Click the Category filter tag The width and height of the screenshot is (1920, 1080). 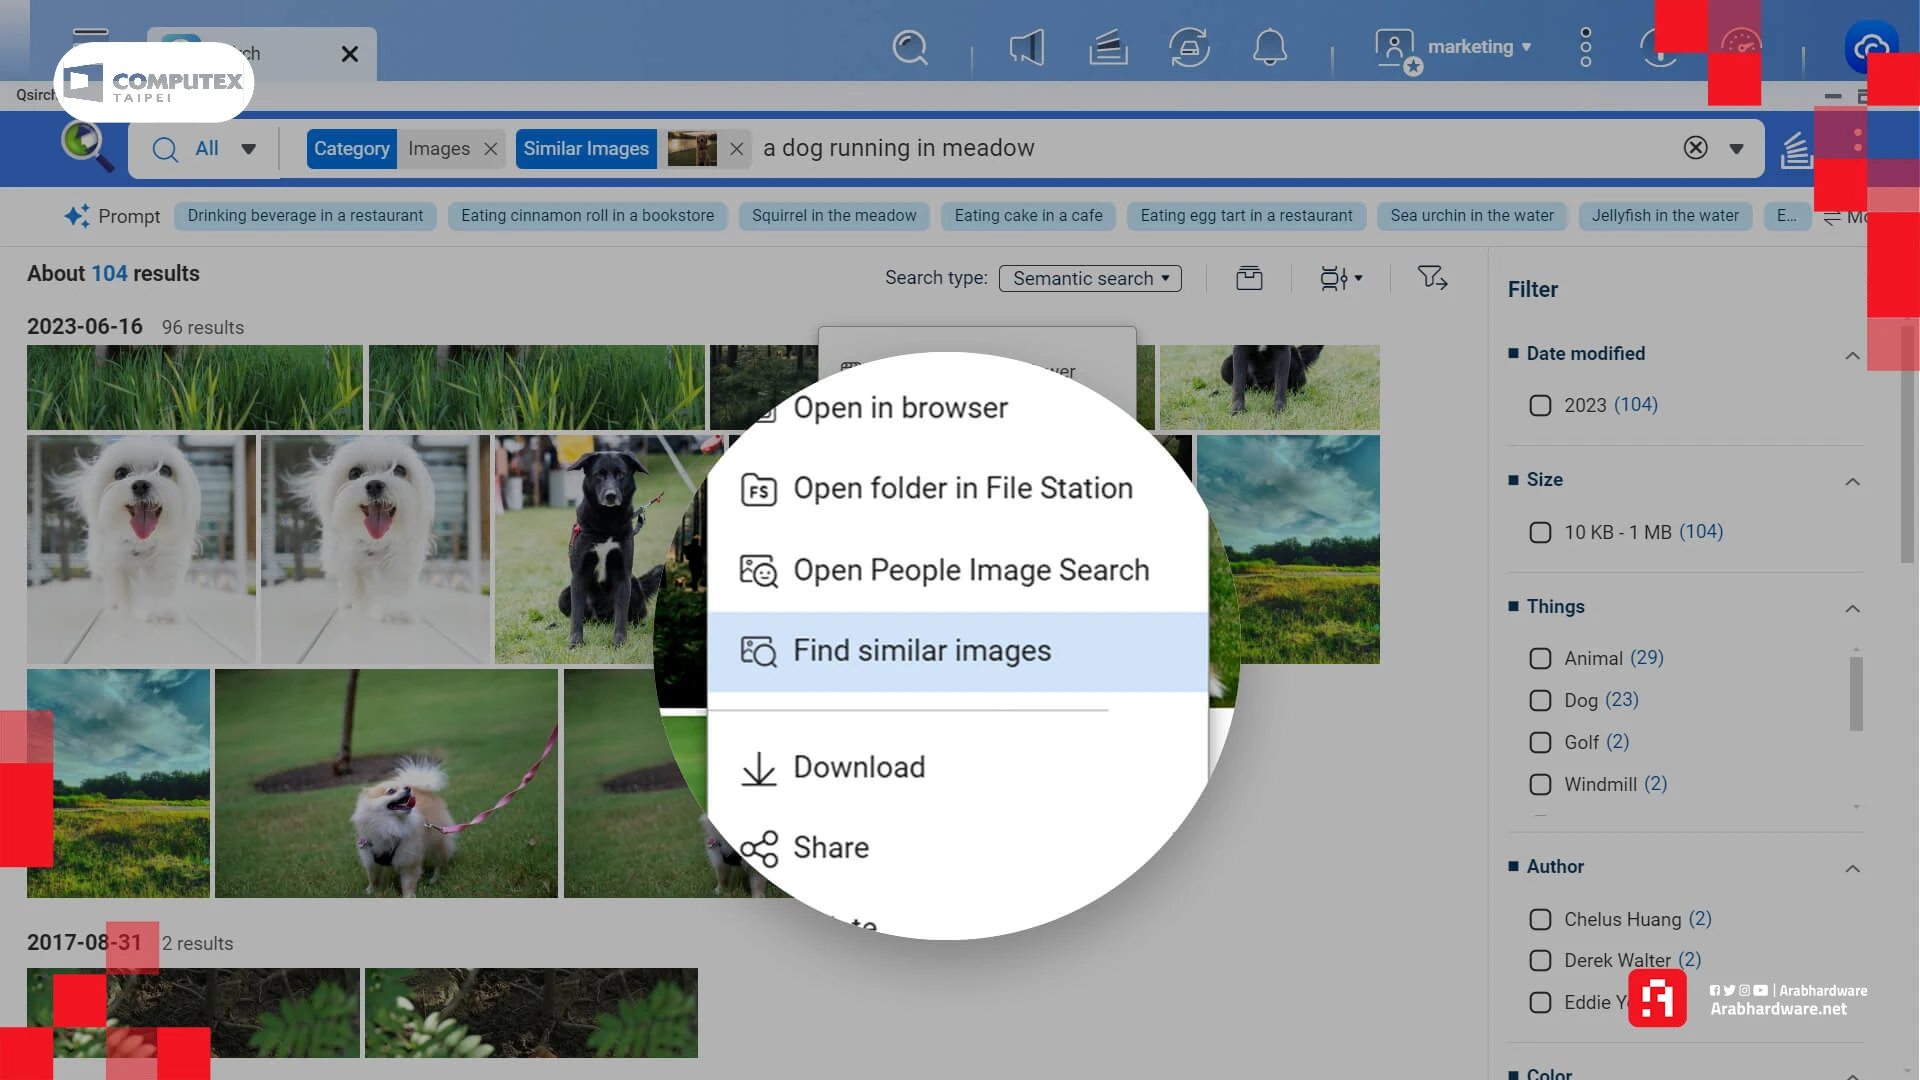point(351,149)
